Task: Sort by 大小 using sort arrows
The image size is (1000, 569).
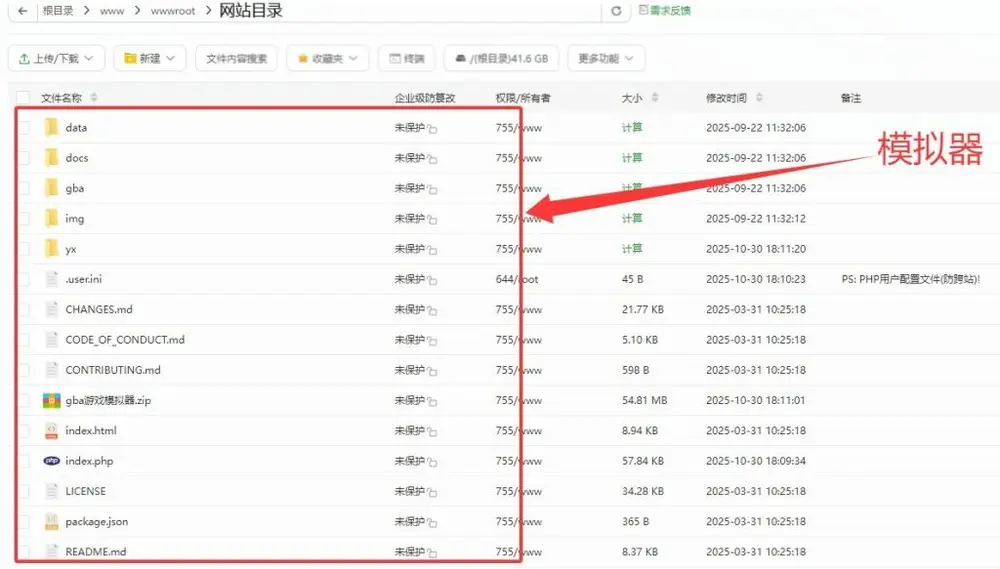Action: 655,98
